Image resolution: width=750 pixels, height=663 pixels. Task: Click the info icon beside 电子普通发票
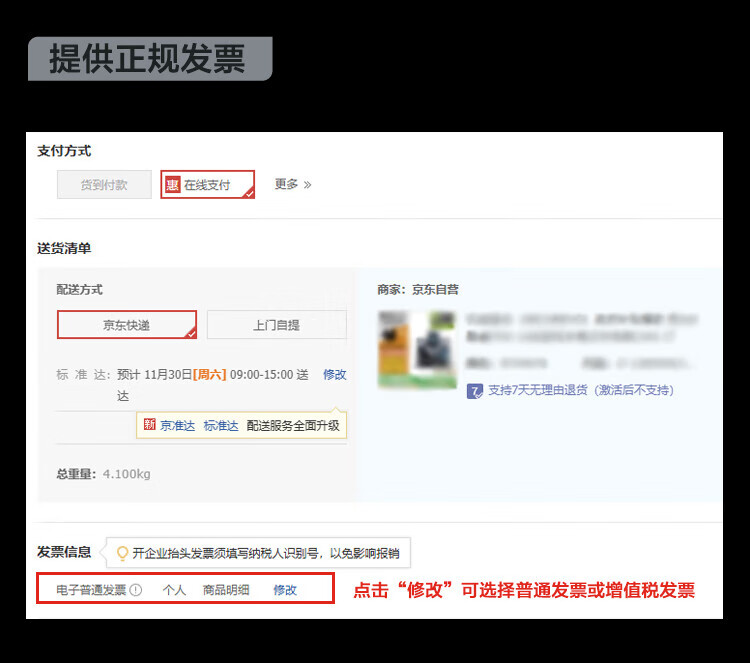[136, 590]
